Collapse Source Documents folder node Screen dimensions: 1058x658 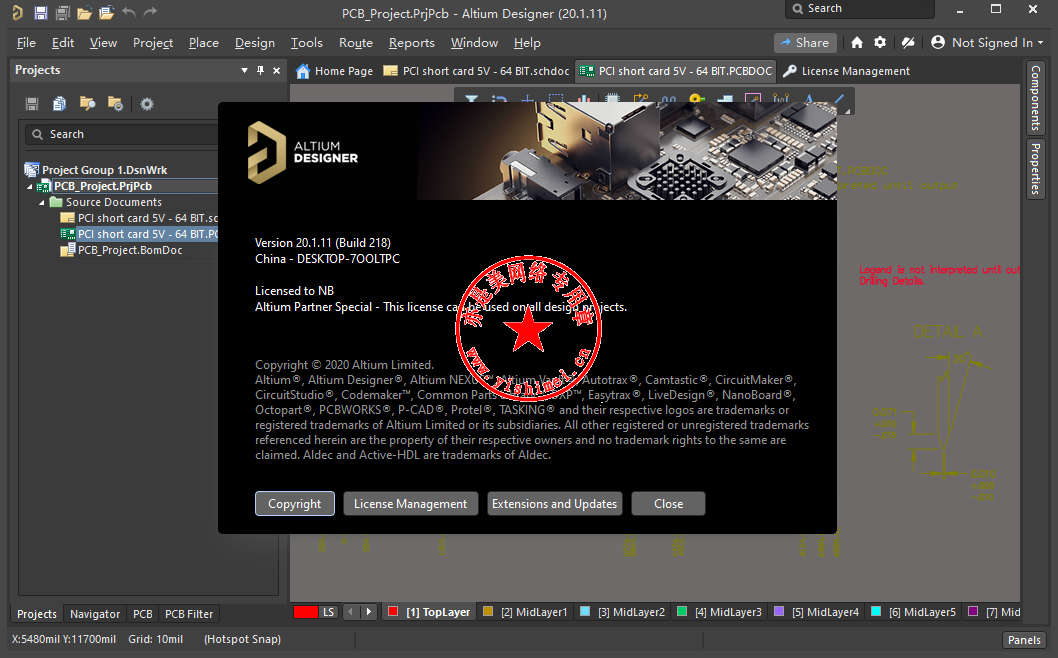coord(42,202)
